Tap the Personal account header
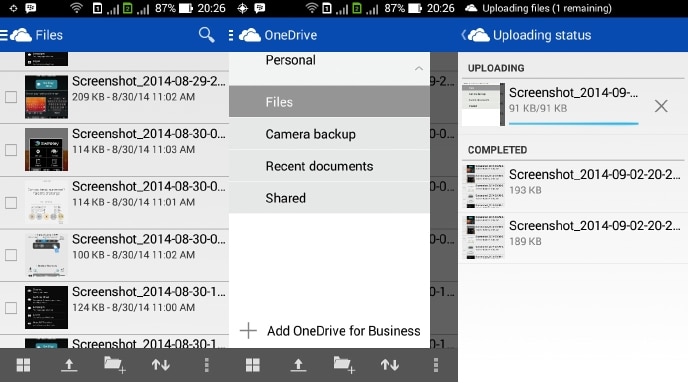688x383 pixels. pos(329,68)
